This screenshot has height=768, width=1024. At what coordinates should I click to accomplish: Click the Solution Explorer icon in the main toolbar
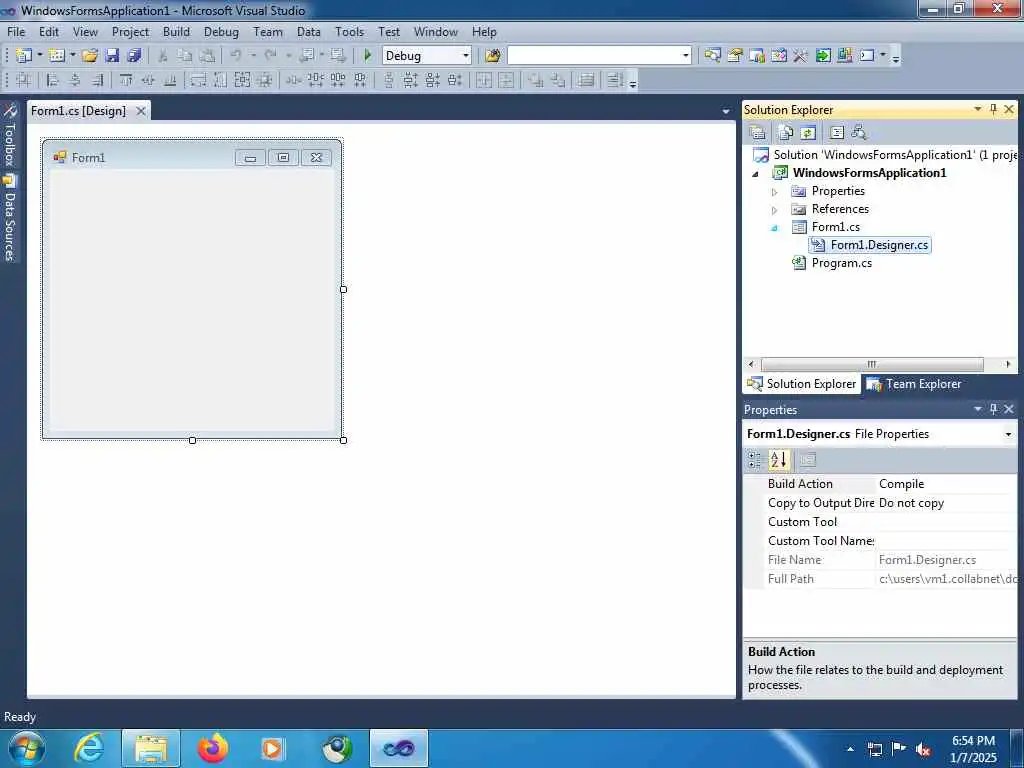(x=712, y=56)
